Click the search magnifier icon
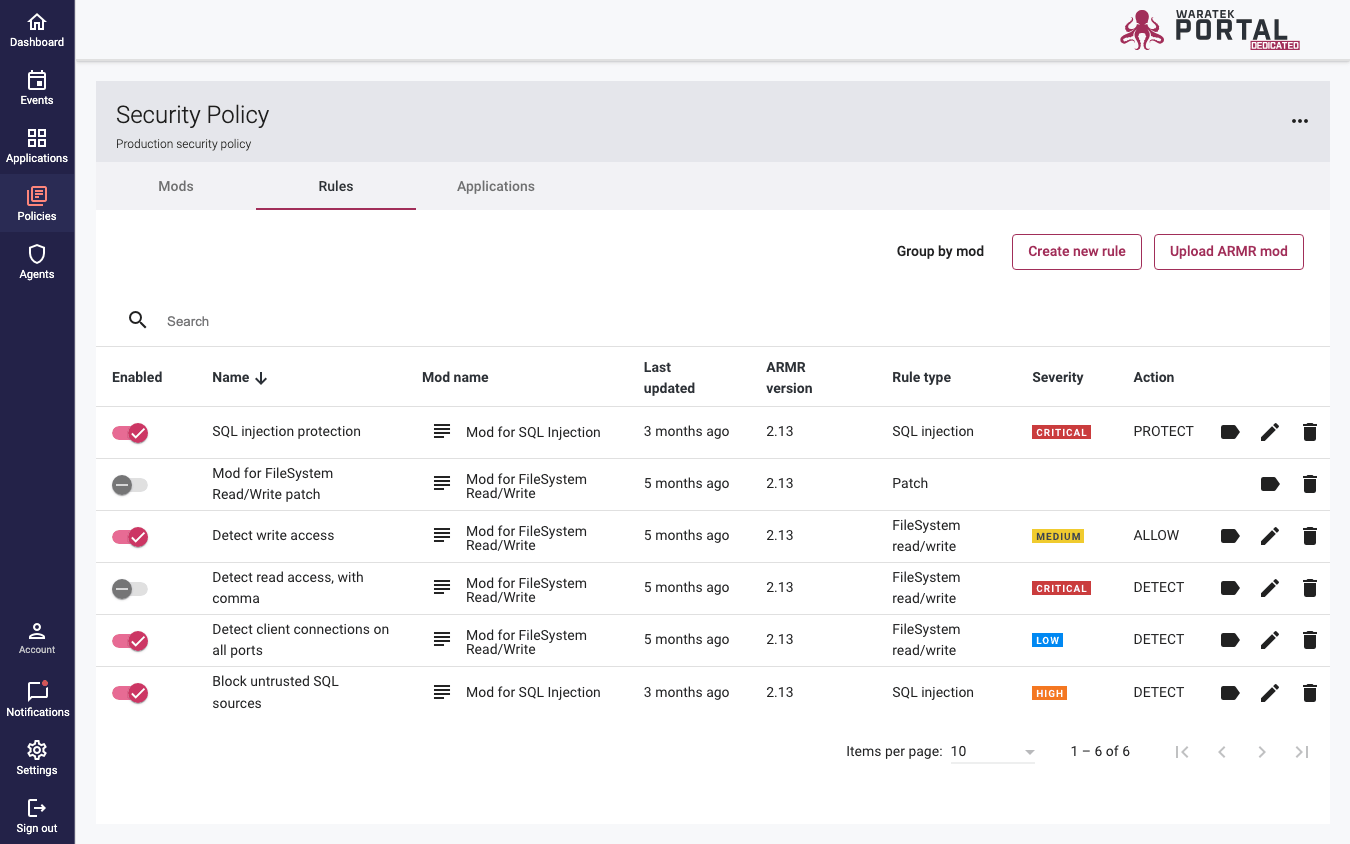This screenshot has height=844, width=1350. point(138,320)
